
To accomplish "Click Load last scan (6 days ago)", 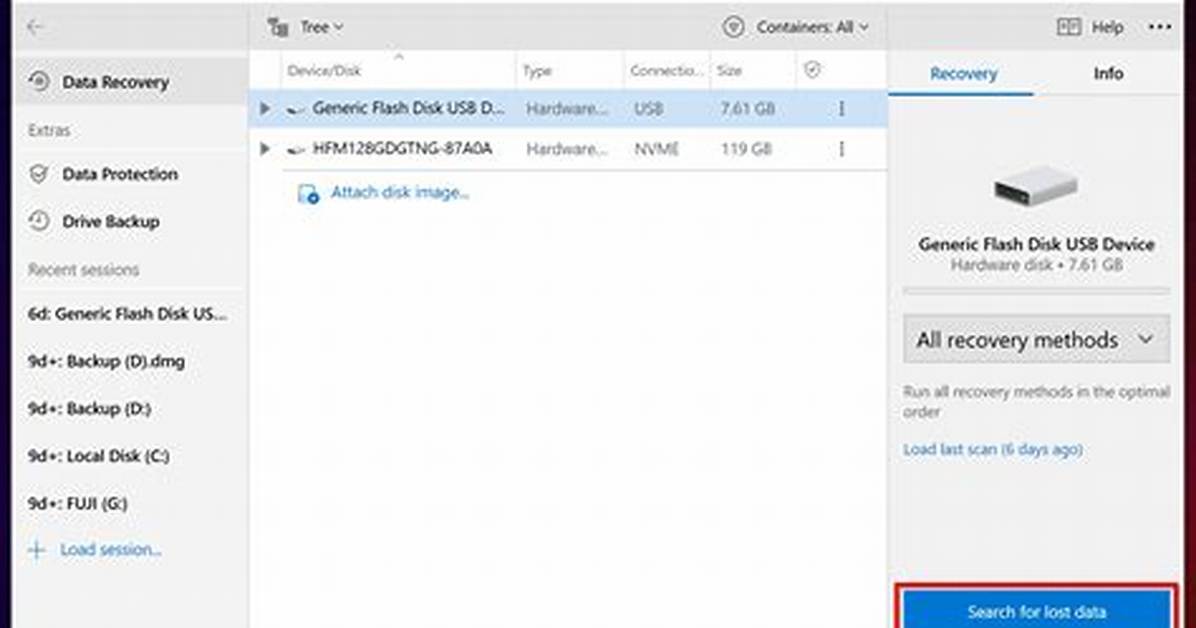I will tap(992, 449).
